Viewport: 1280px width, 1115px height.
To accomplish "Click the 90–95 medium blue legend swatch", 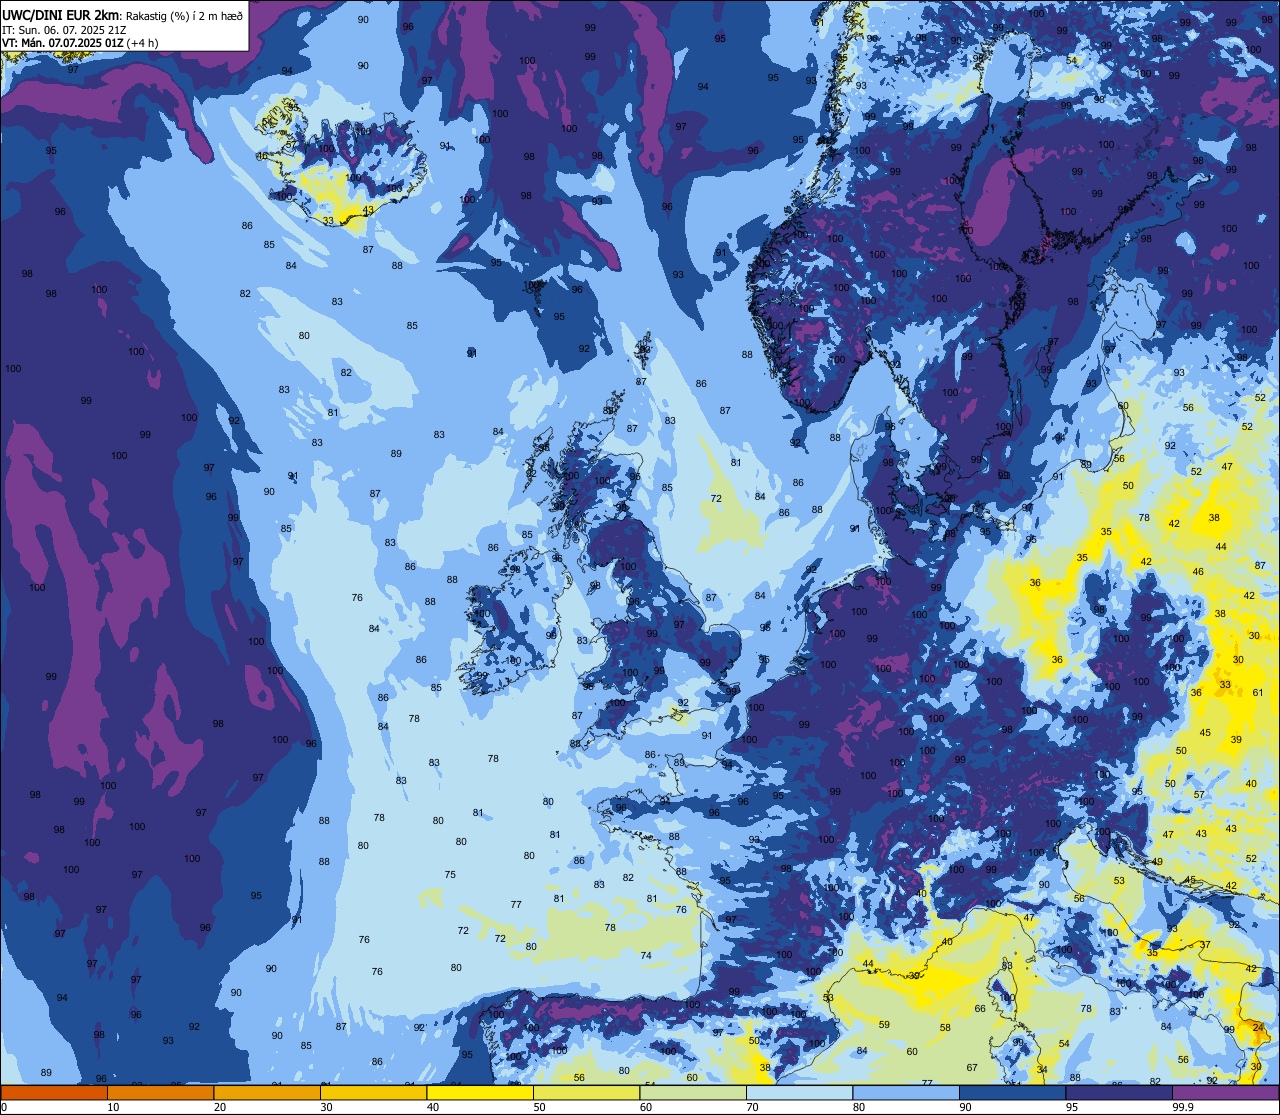I will click(x=1012, y=1093).
